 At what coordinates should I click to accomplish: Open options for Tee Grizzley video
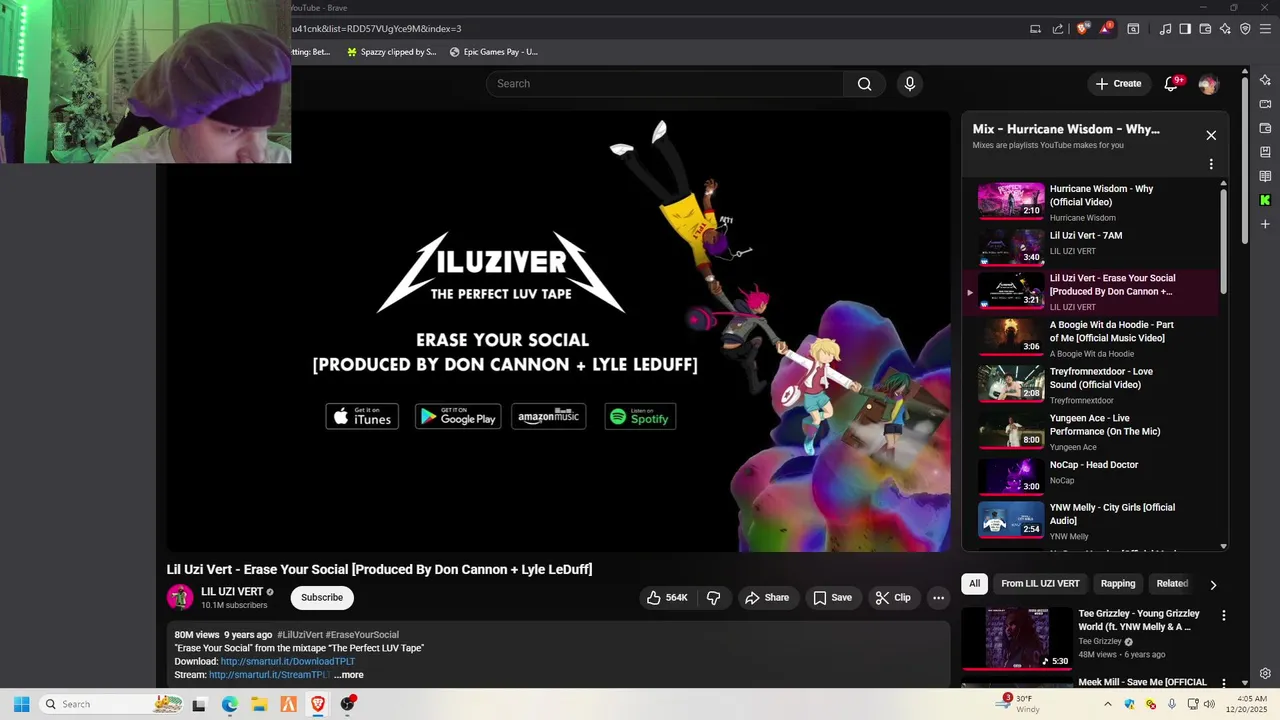[1223, 616]
